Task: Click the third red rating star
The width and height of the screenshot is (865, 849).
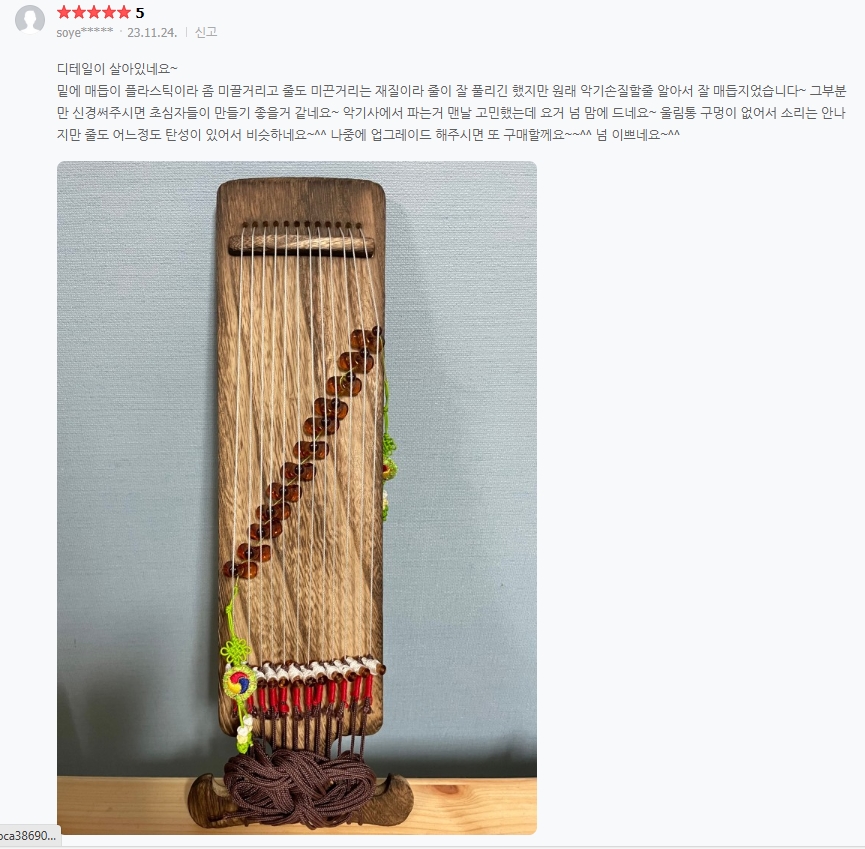Action: click(x=94, y=12)
